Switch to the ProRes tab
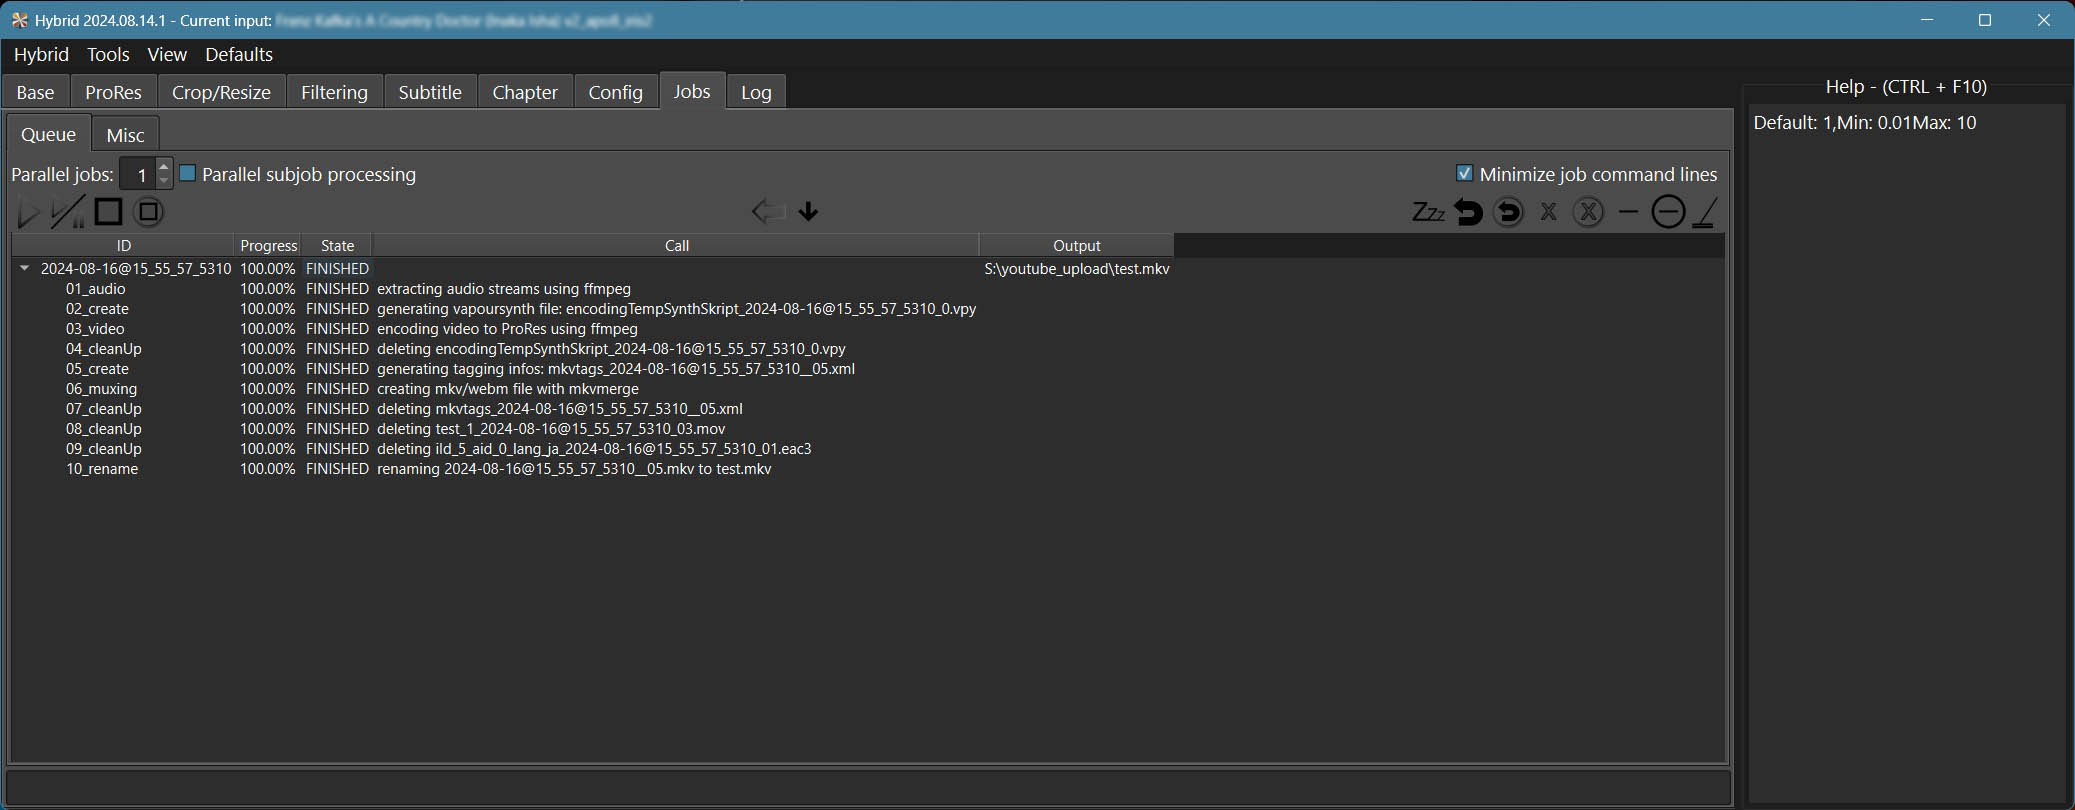2075x810 pixels. pyautogui.click(x=113, y=92)
